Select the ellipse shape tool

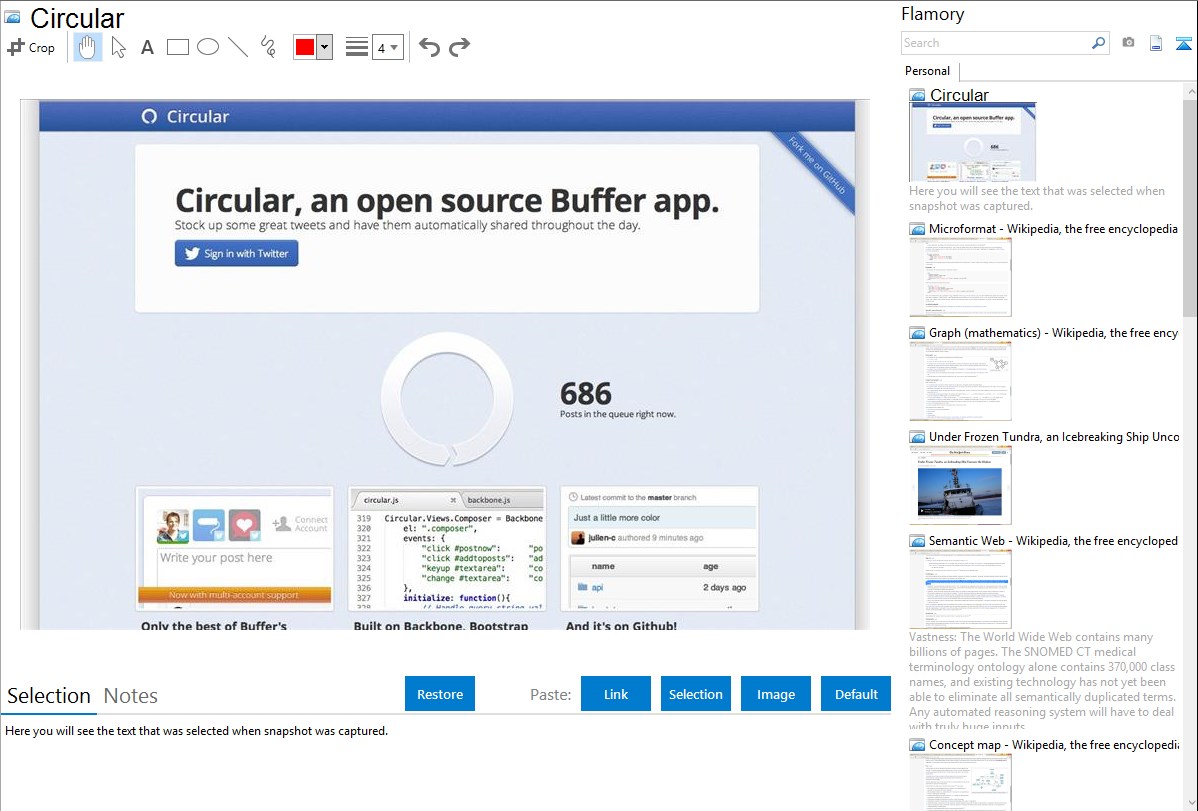tap(208, 47)
